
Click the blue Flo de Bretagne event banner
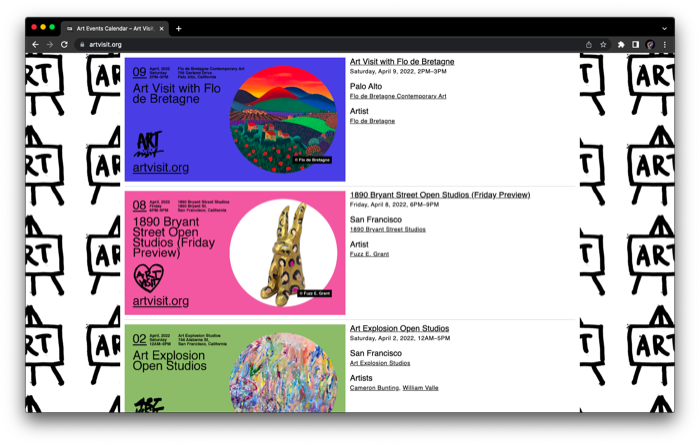[x=235, y=119]
